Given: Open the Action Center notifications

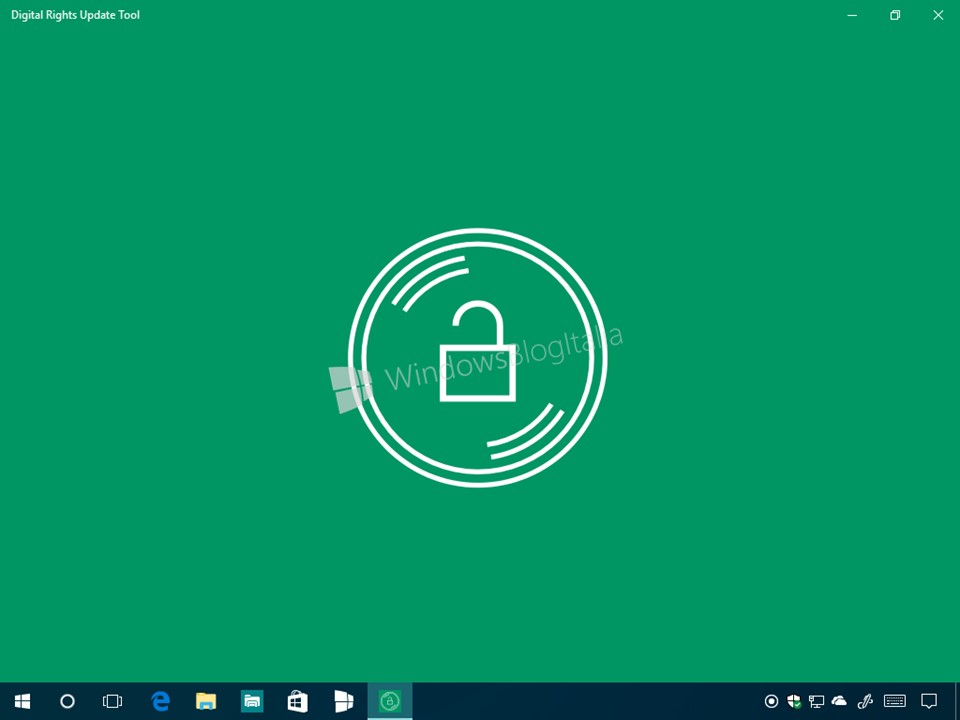Looking at the screenshot, I should pyautogui.click(x=929, y=701).
